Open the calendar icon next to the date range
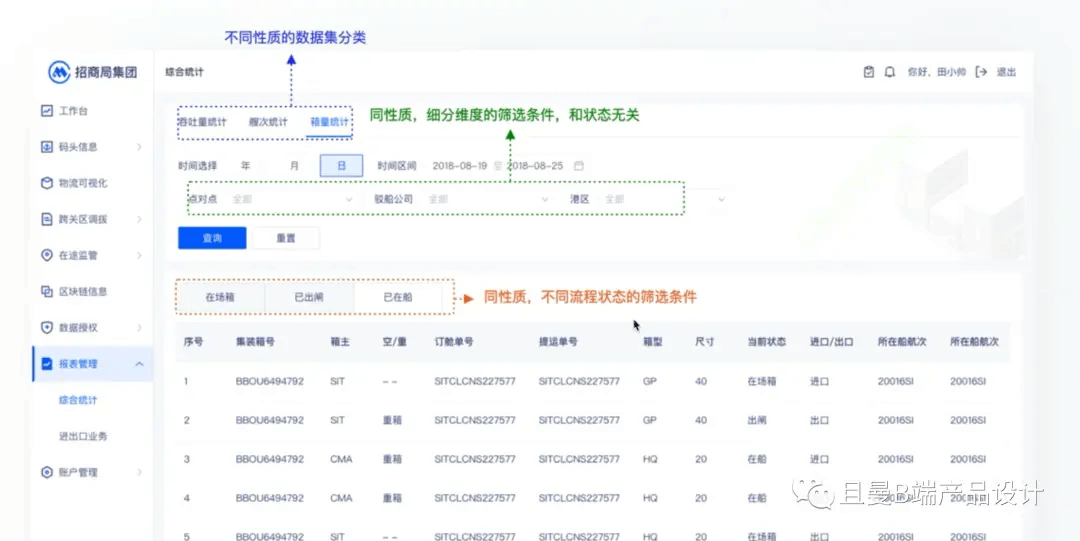 coord(579,166)
